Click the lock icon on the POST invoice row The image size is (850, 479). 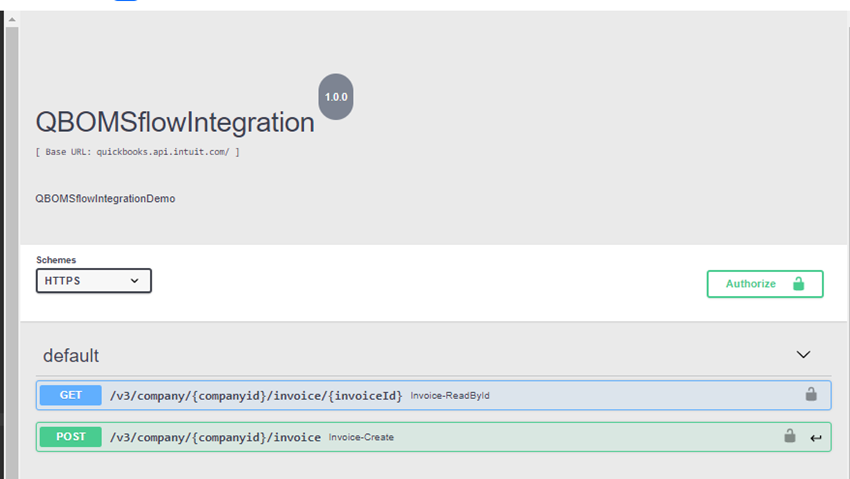tap(790, 437)
